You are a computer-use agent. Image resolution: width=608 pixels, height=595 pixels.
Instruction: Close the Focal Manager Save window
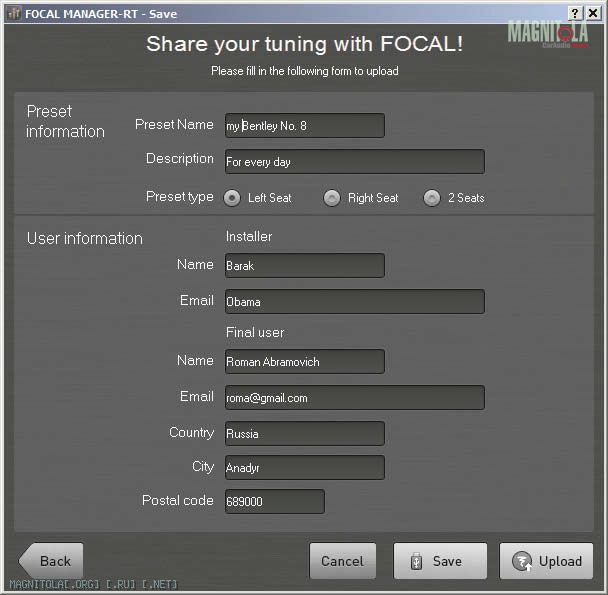coord(593,14)
